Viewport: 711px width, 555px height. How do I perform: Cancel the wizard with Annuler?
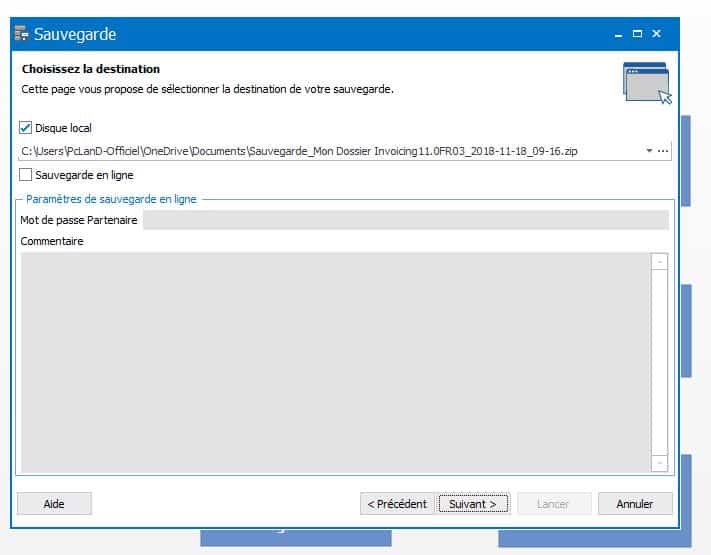click(635, 504)
